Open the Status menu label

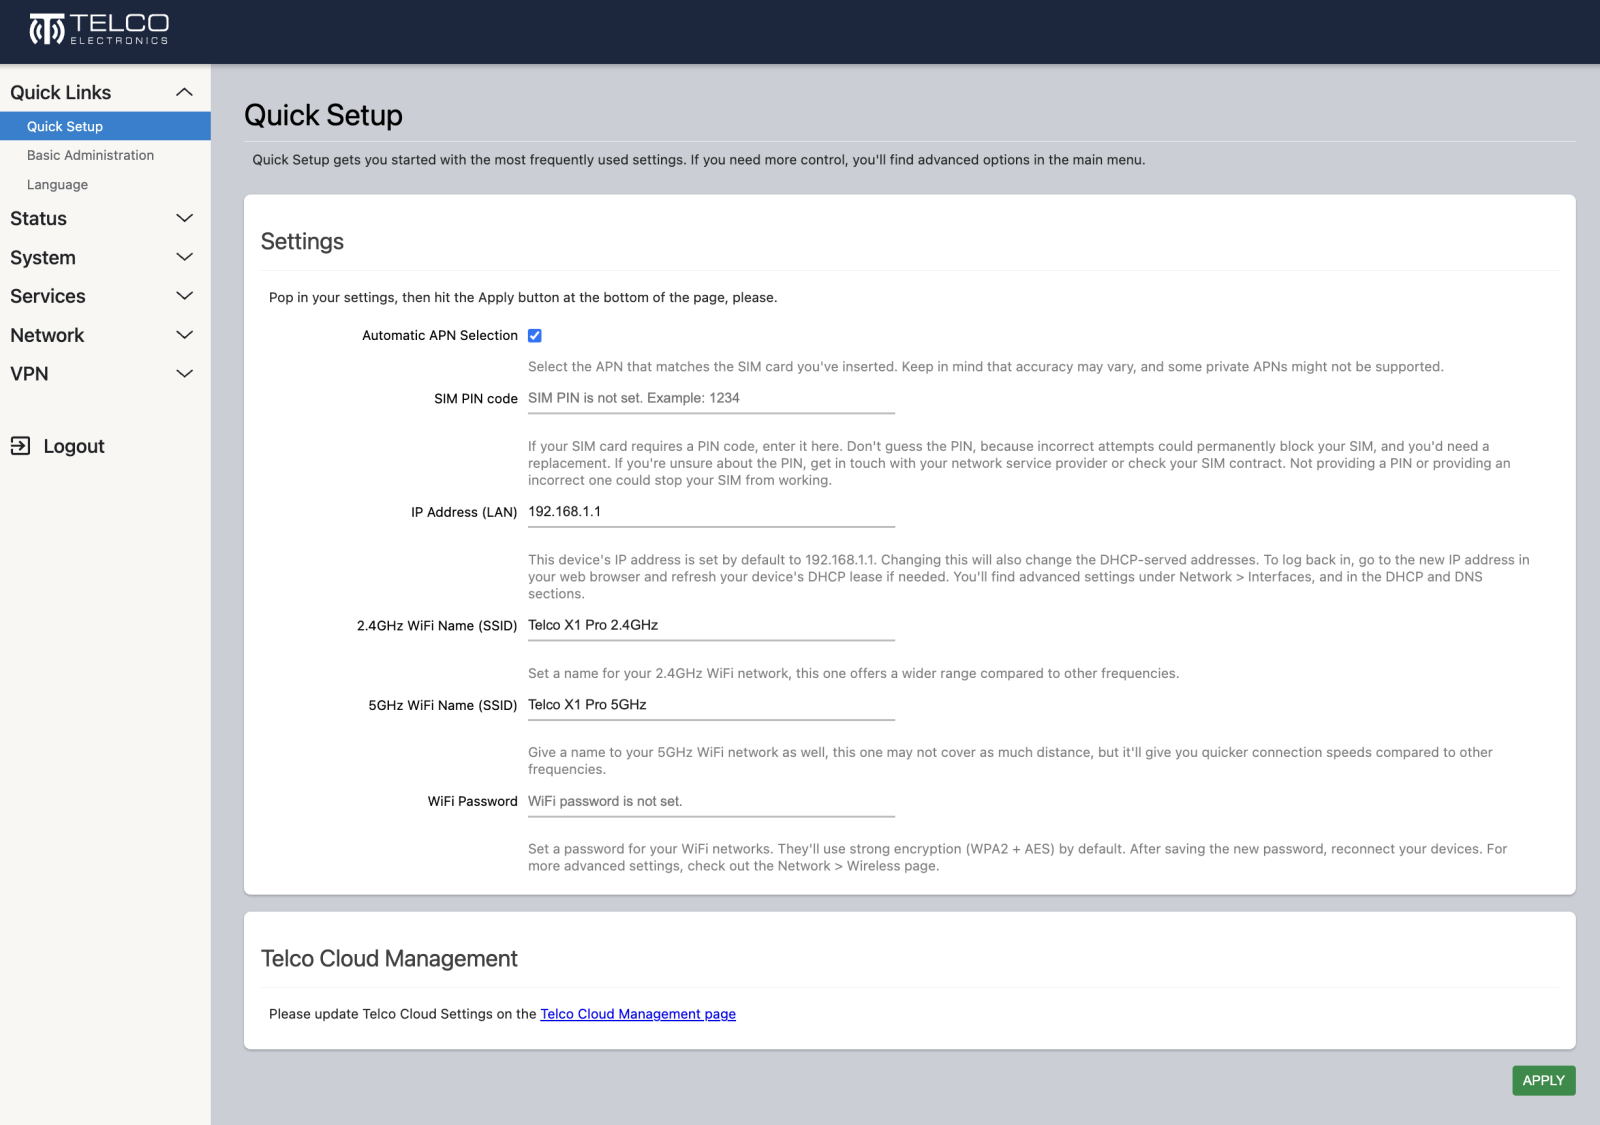coord(38,218)
